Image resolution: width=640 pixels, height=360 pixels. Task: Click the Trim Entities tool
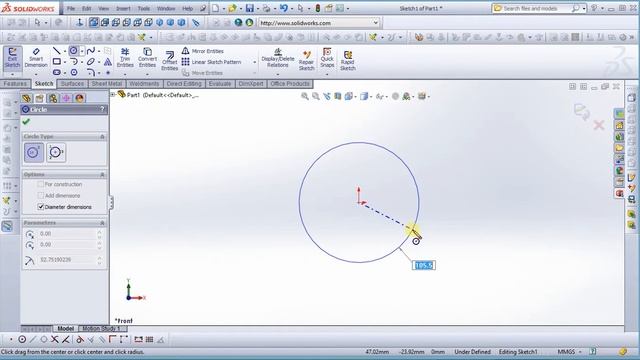[x=125, y=58]
